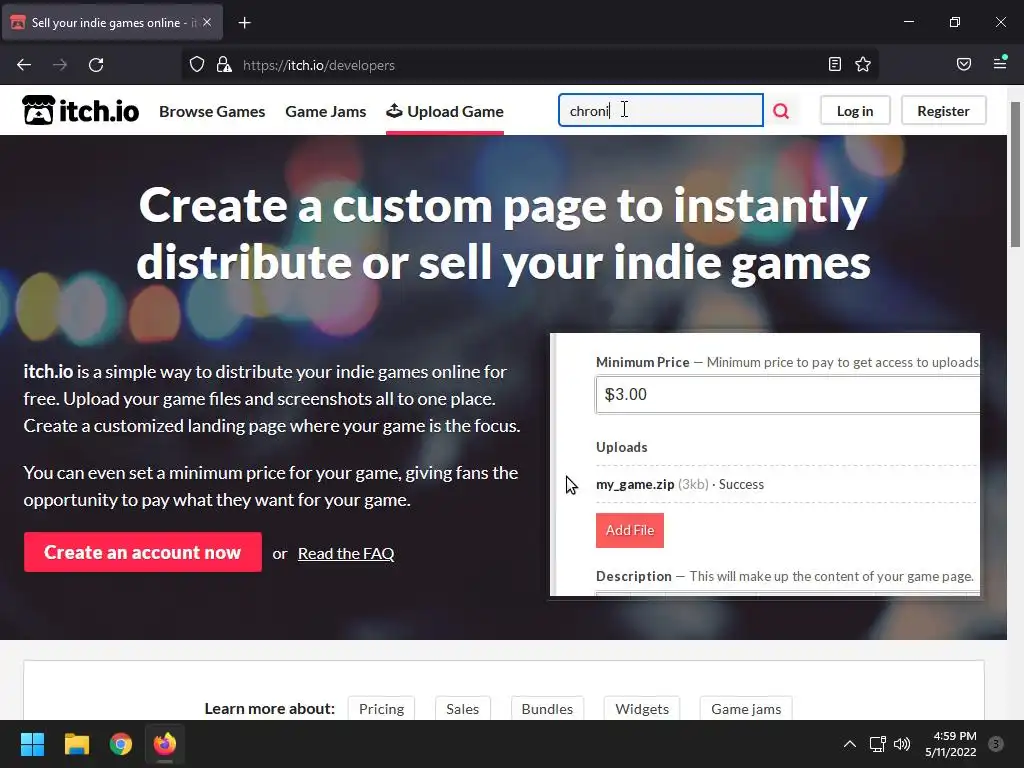Click the 'Uploads' label

[622, 447]
